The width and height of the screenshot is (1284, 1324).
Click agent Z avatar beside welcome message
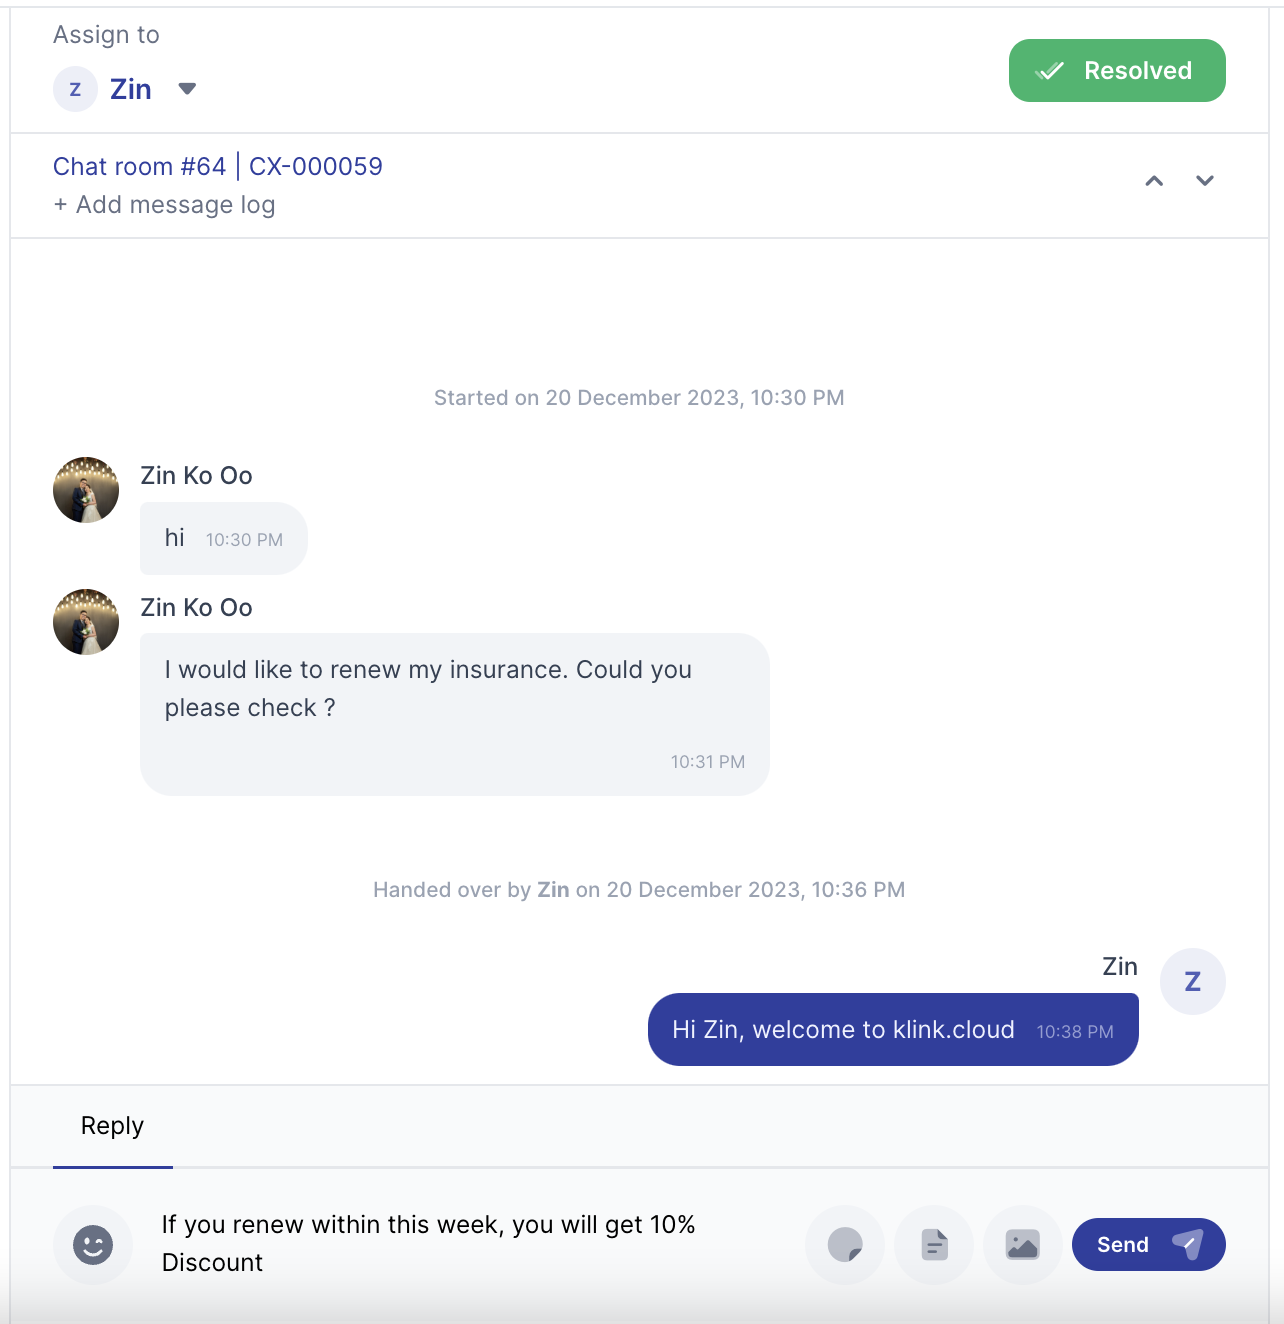[x=1192, y=982]
